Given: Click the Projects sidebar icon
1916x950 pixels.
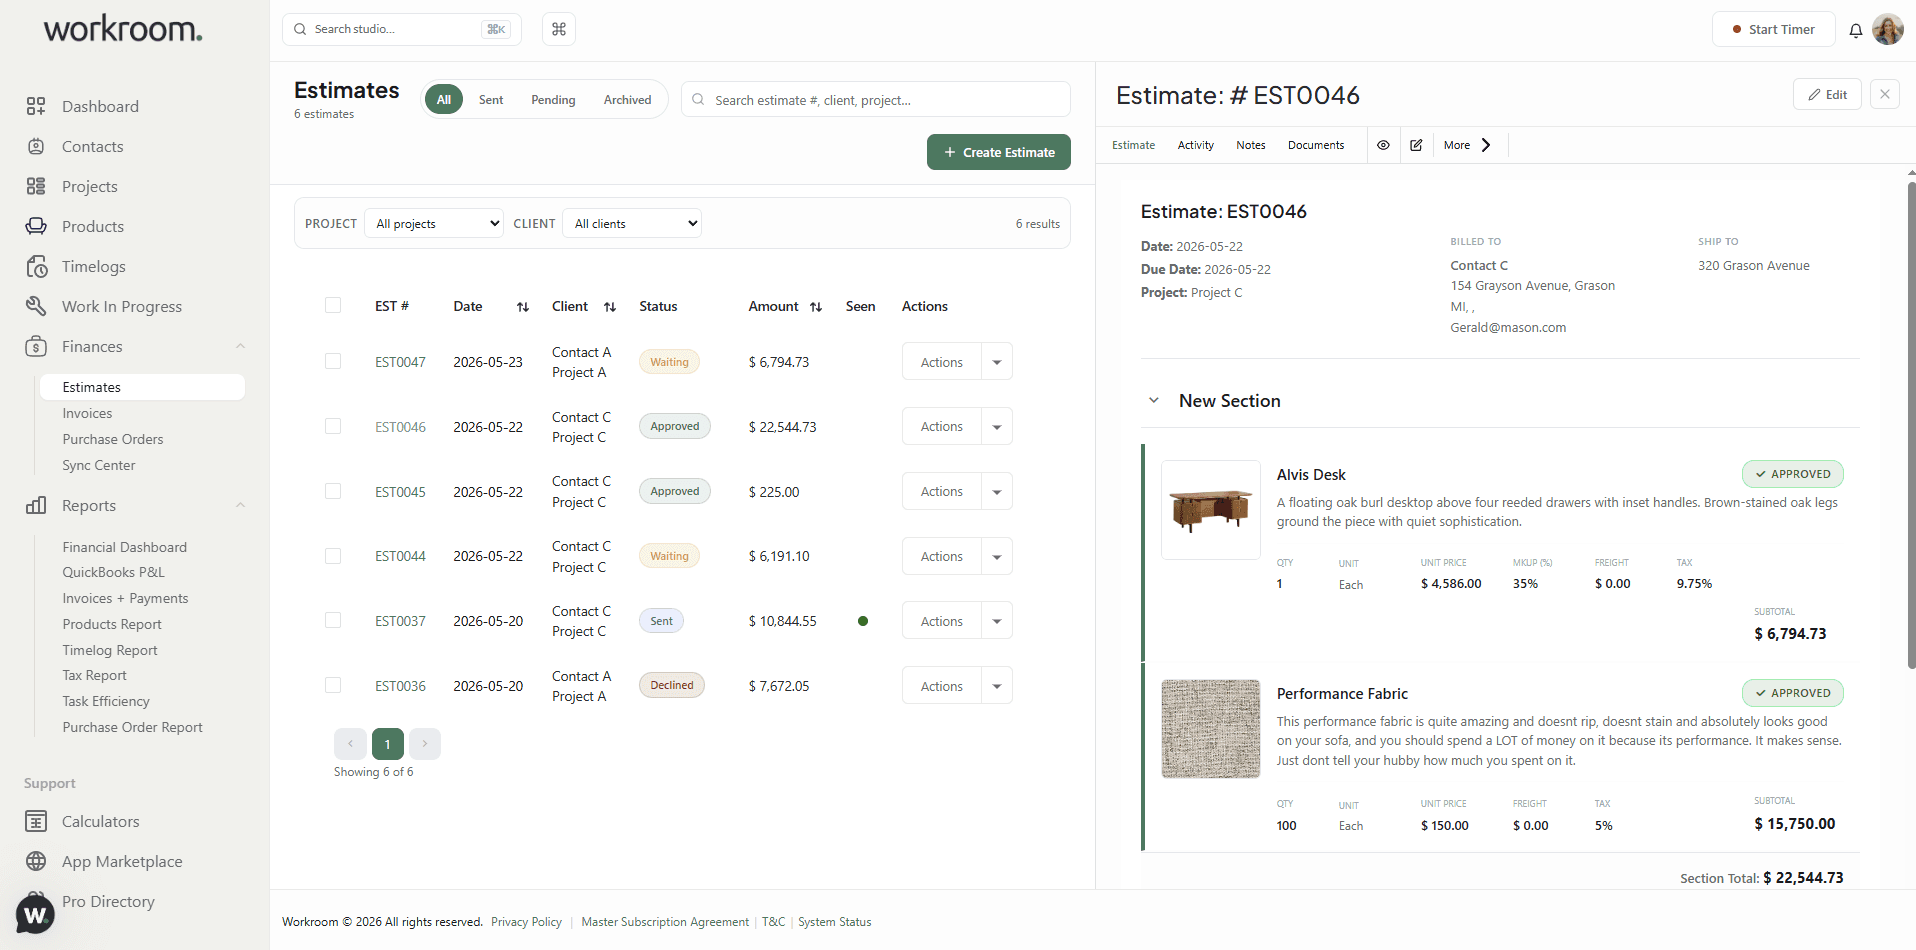Looking at the screenshot, I should click(x=36, y=186).
